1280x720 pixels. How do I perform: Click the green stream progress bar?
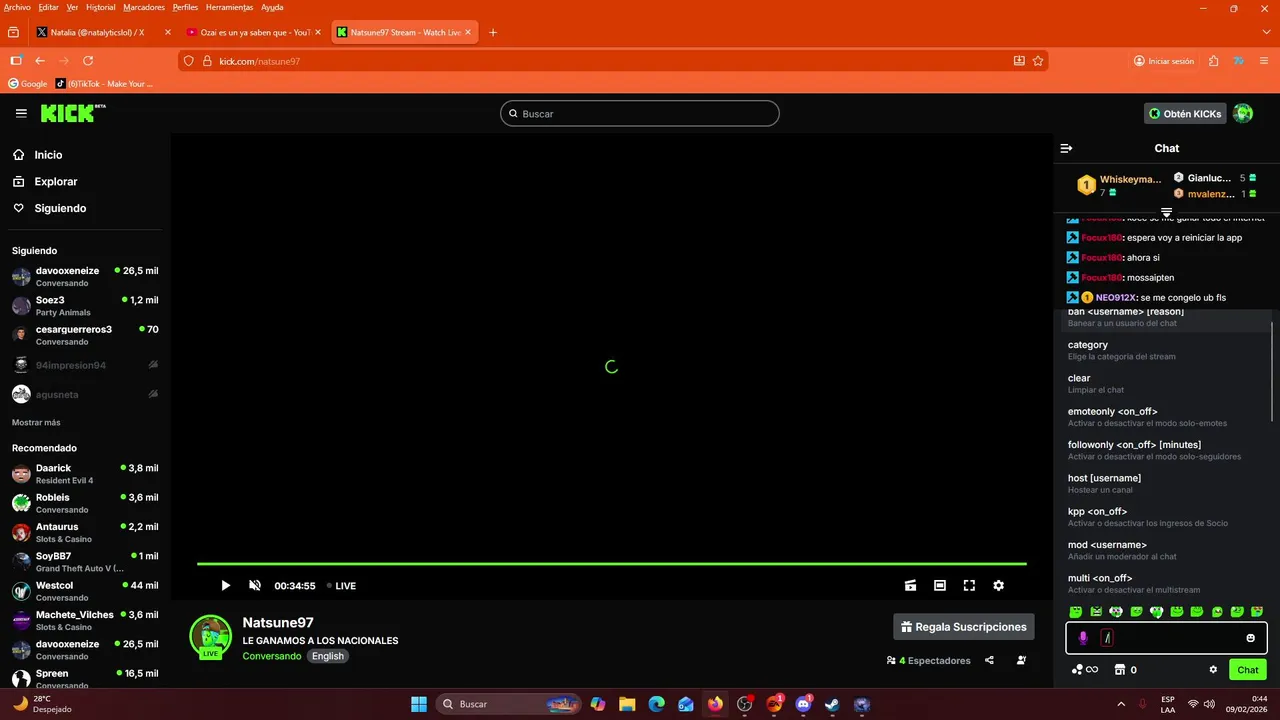tap(612, 564)
